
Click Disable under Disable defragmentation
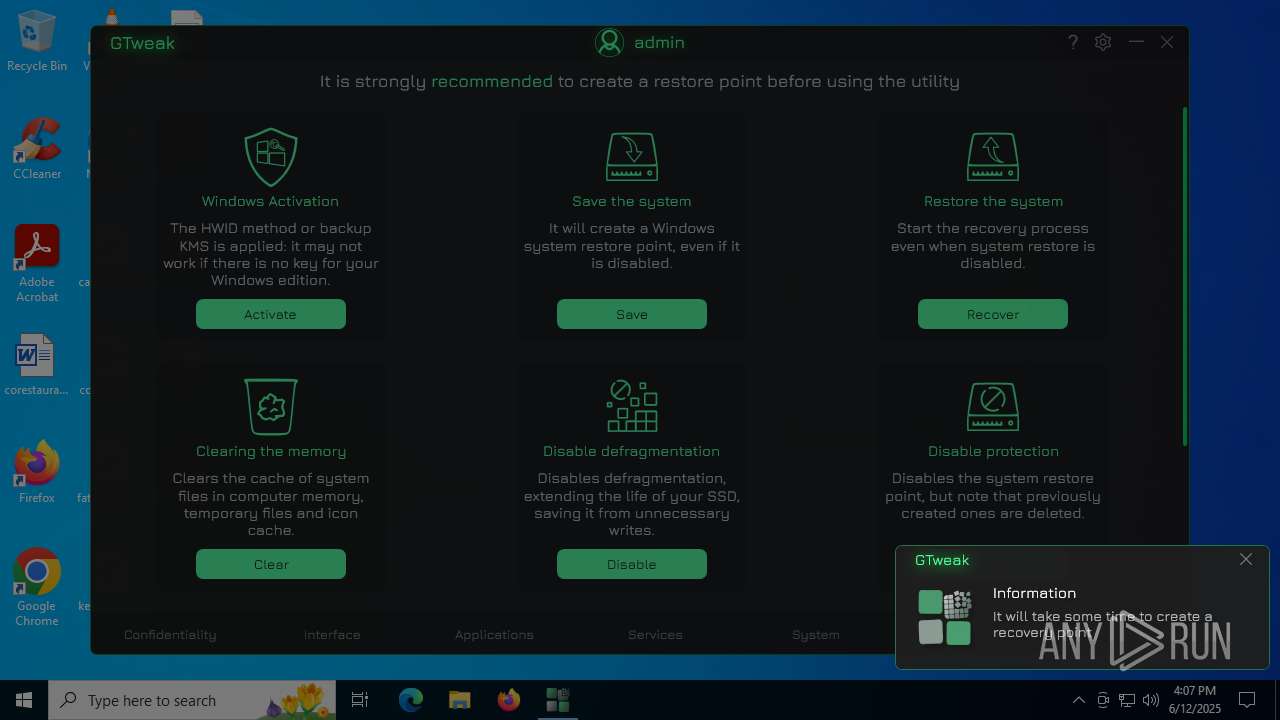click(x=632, y=564)
